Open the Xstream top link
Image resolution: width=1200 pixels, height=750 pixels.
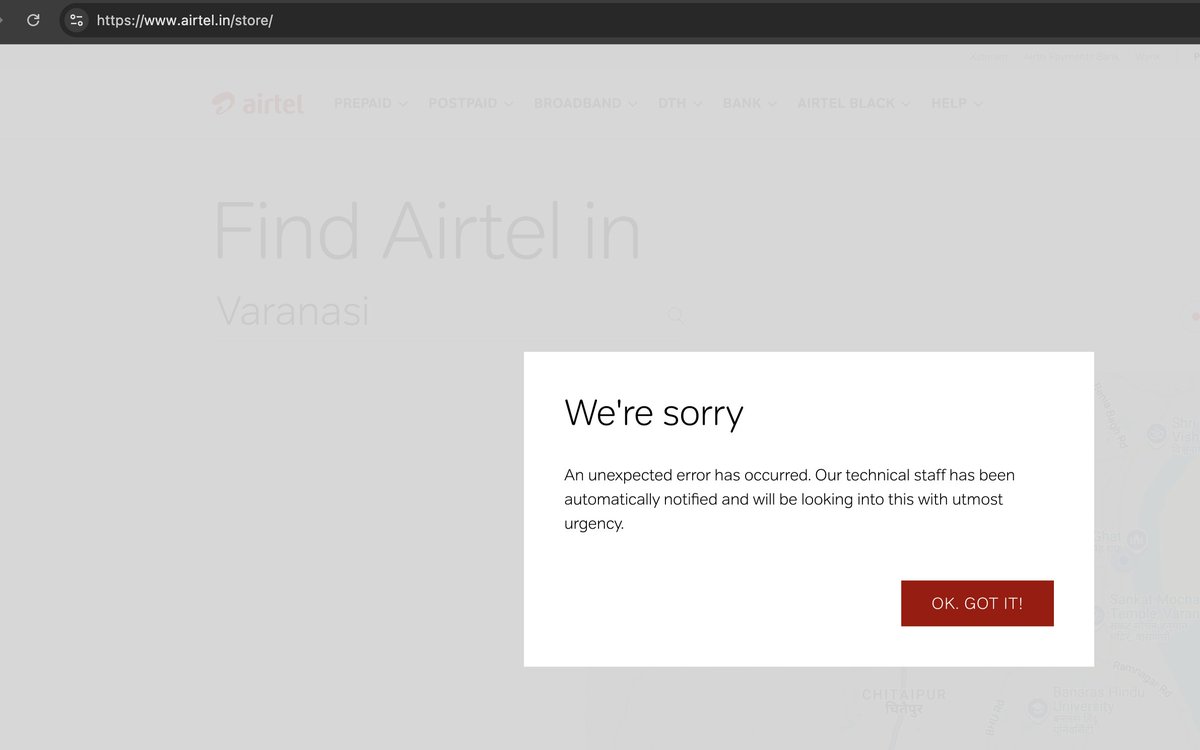click(x=988, y=57)
